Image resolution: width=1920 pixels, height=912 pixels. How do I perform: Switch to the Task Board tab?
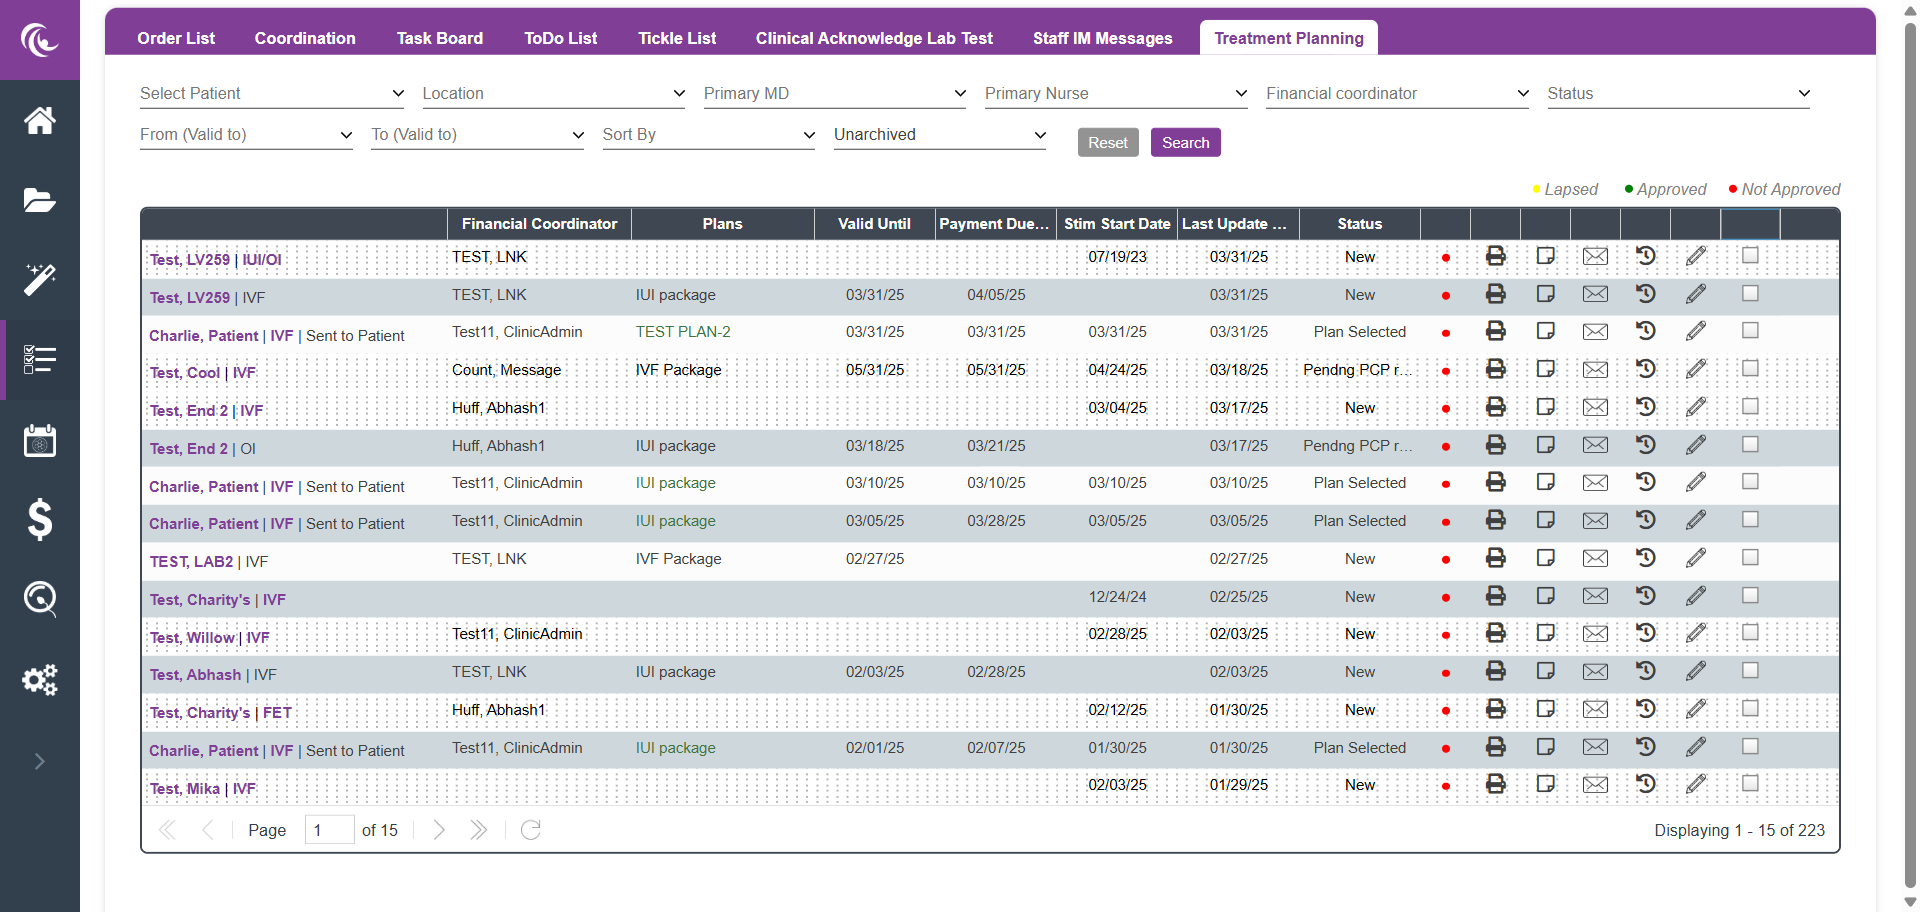tap(439, 38)
